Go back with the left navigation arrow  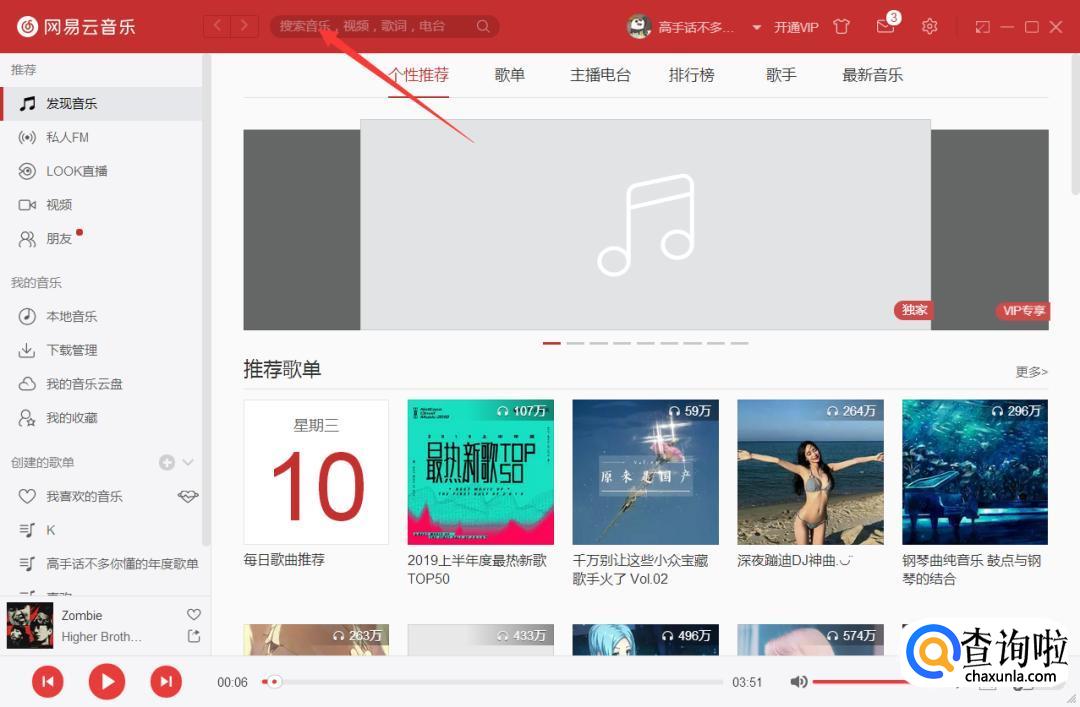[218, 26]
